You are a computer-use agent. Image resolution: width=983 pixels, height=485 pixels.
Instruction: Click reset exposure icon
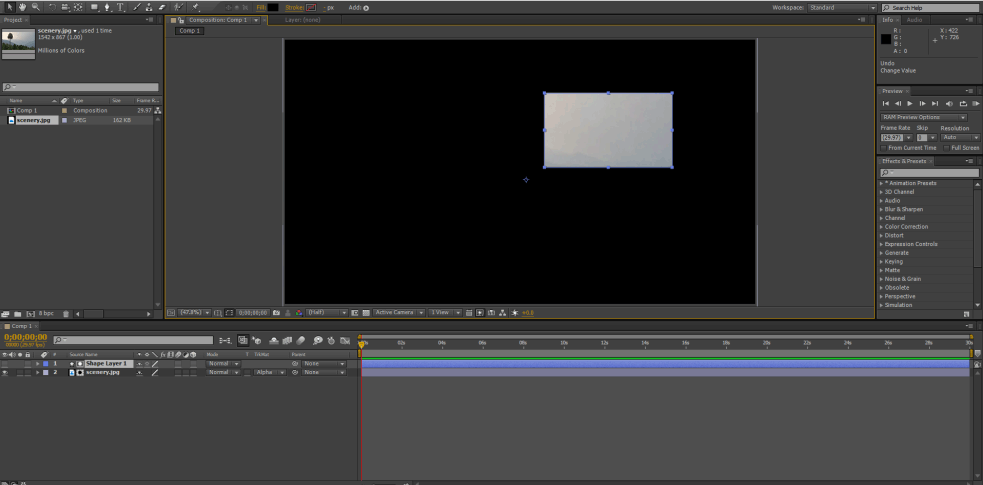[x=515, y=312]
